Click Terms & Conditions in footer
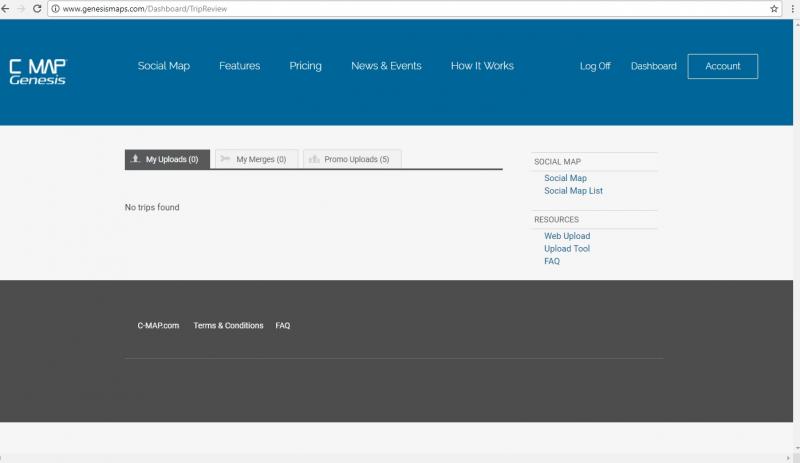This screenshot has height=463, width=800. pos(228,325)
